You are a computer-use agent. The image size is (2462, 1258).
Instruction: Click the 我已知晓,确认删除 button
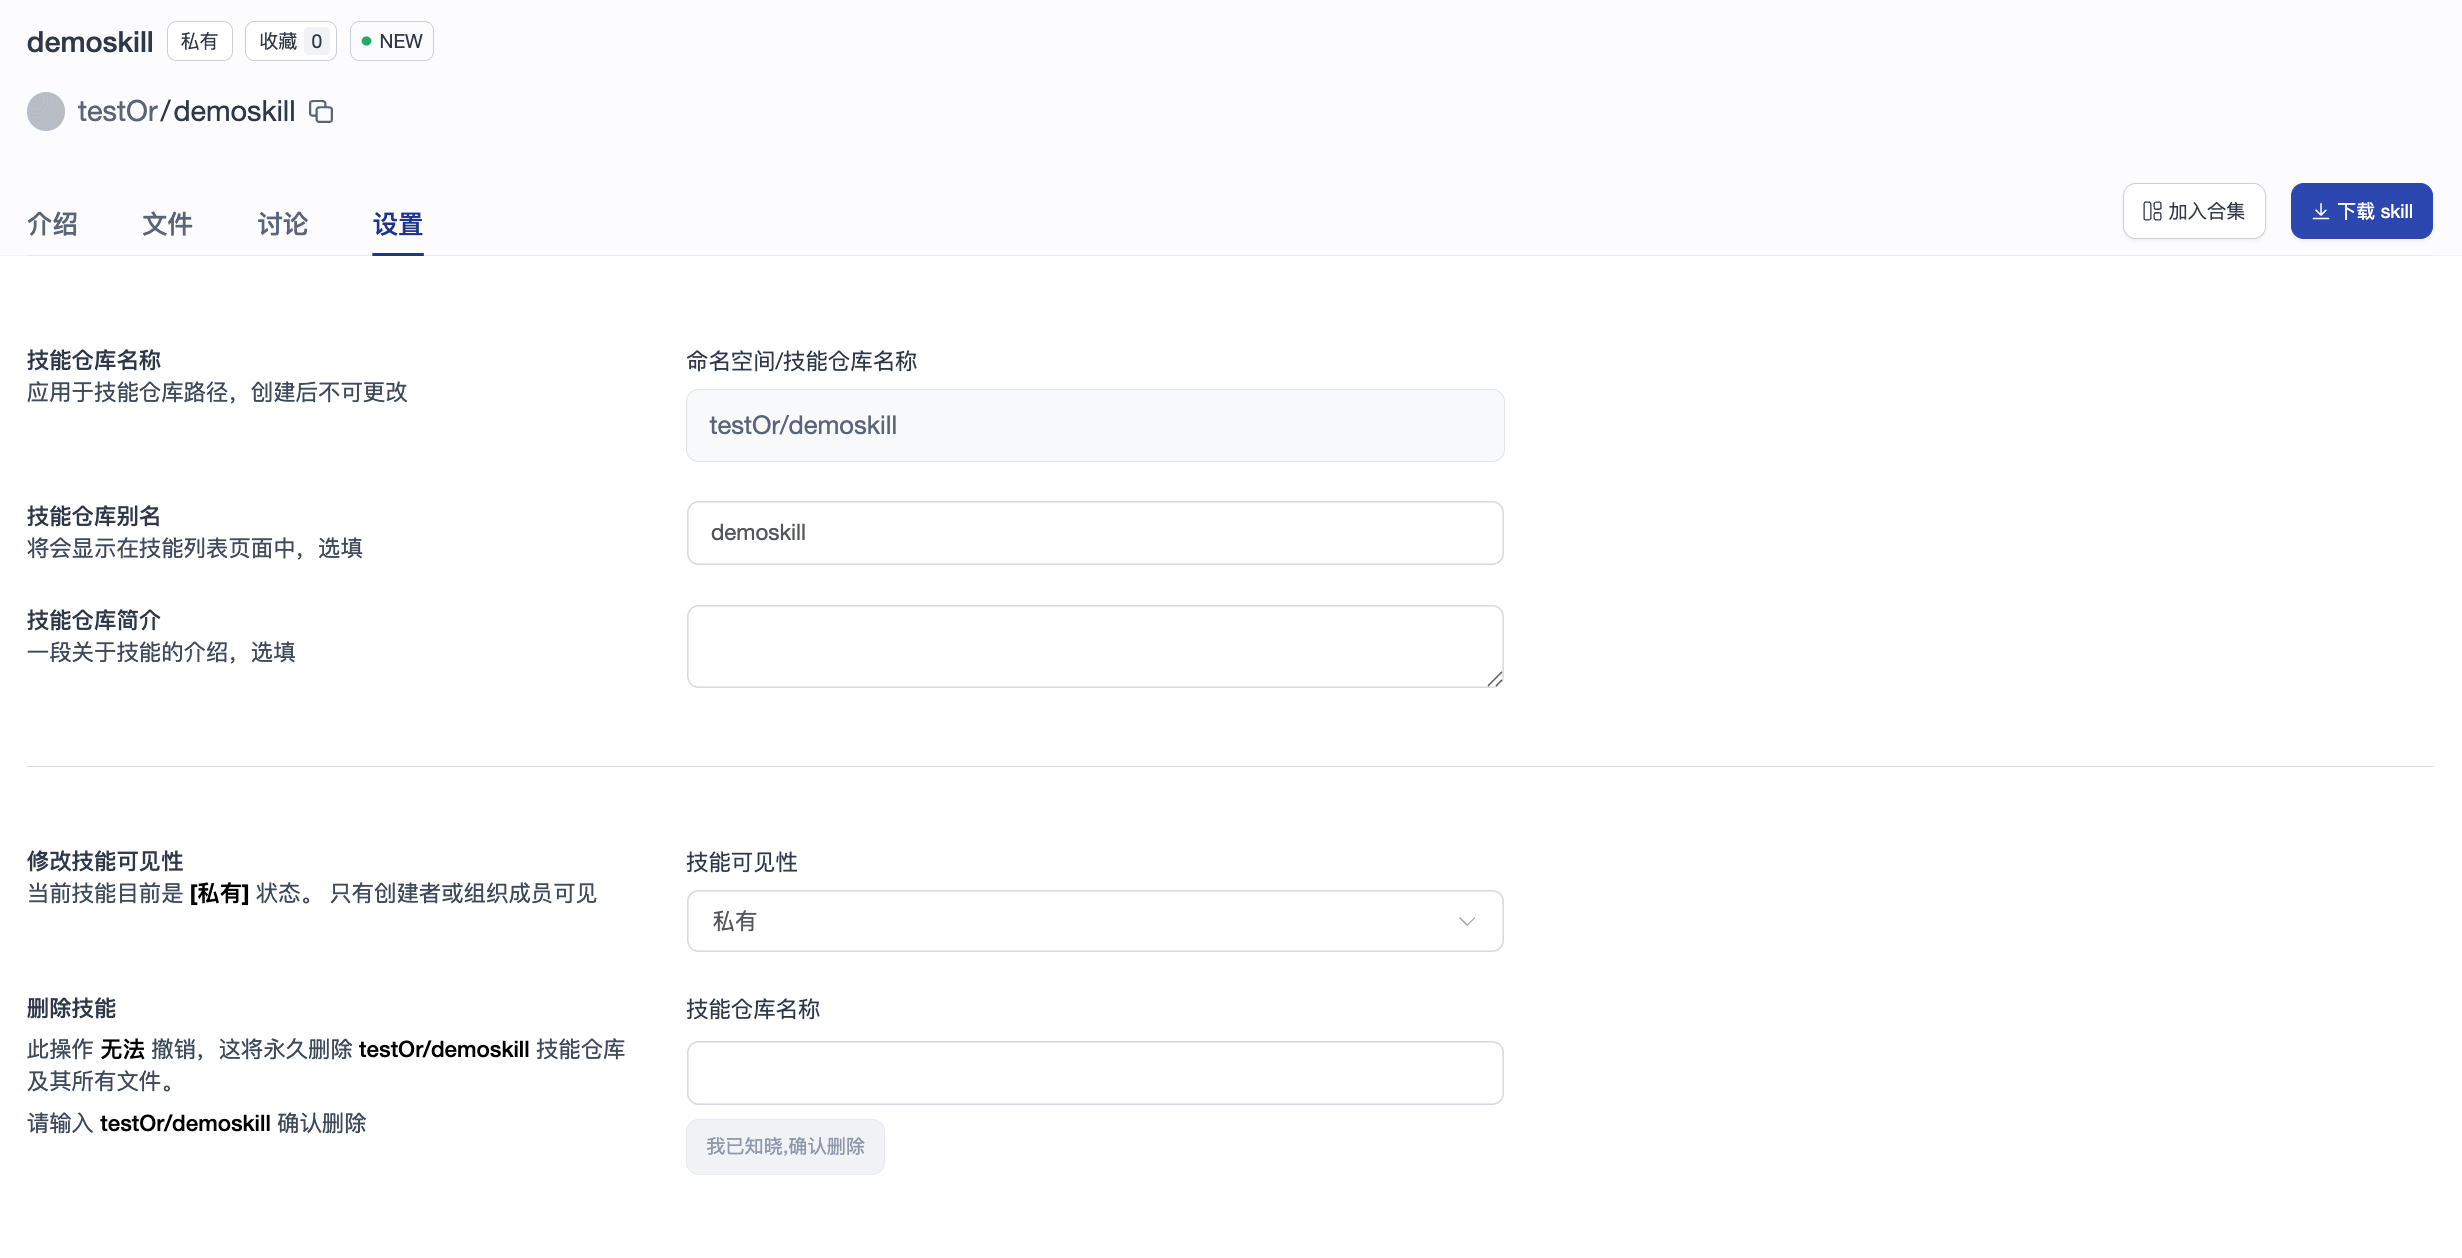785,1146
